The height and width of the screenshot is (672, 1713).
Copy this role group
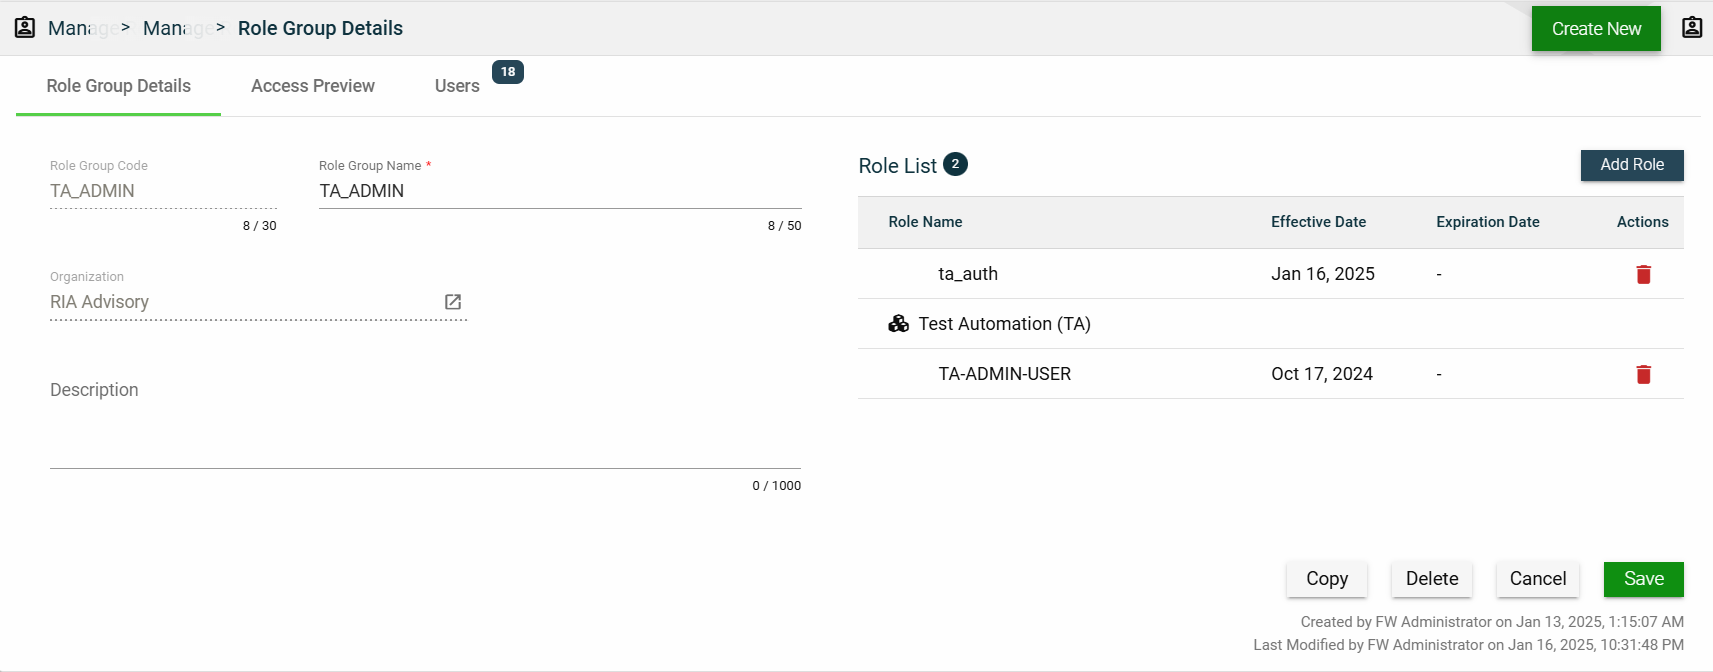[x=1326, y=579]
